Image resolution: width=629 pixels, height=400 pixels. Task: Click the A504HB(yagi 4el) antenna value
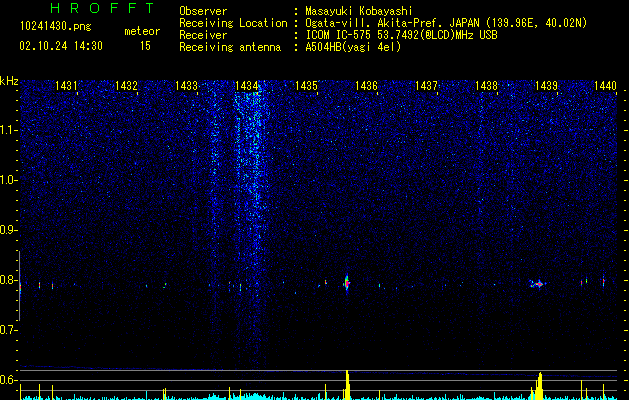[x=353, y=47]
